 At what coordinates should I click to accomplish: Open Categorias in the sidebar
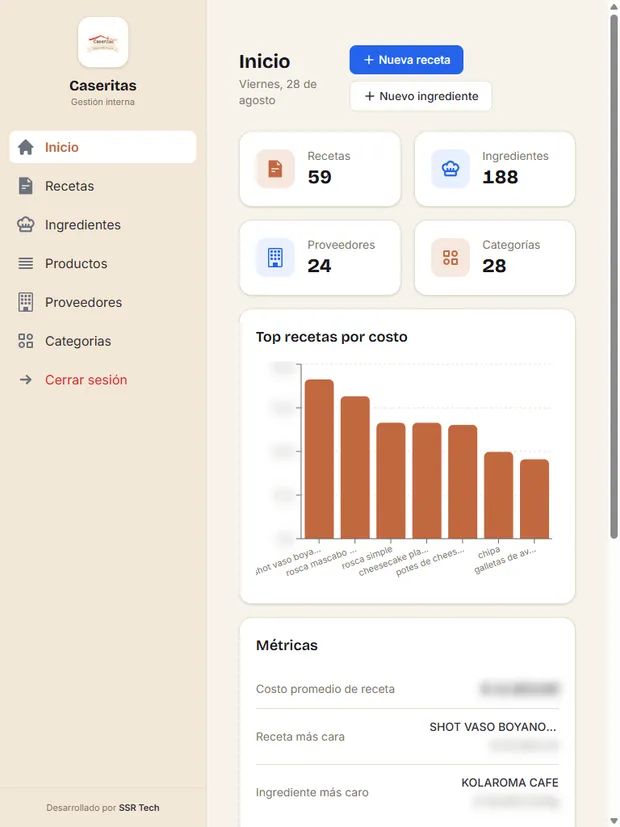[103, 341]
